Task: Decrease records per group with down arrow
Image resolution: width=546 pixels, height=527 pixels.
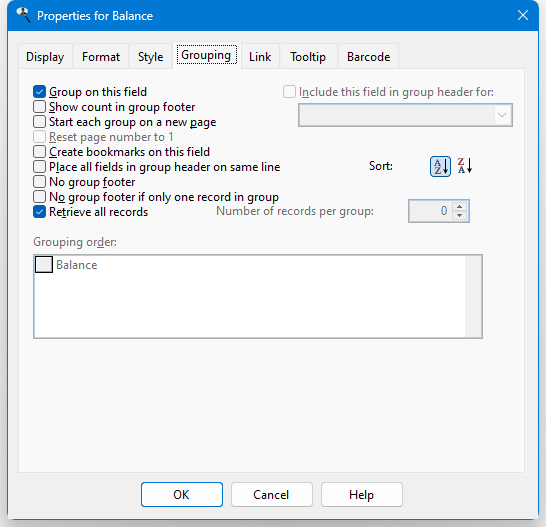Action: coord(460,215)
